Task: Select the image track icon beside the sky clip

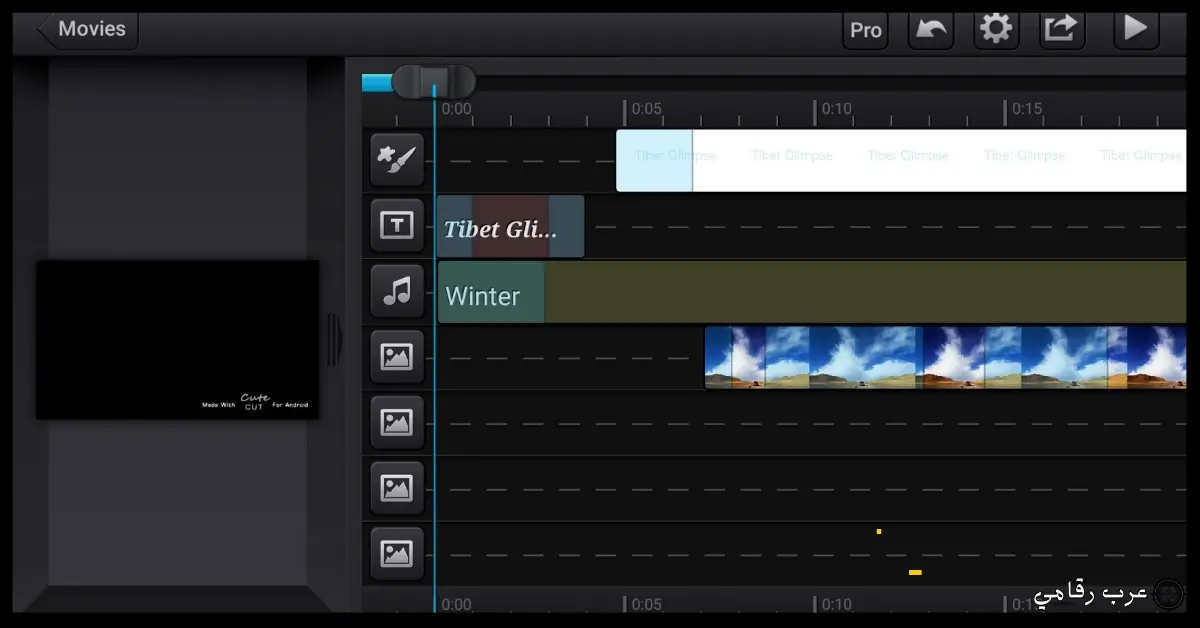Action: [397, 357]
